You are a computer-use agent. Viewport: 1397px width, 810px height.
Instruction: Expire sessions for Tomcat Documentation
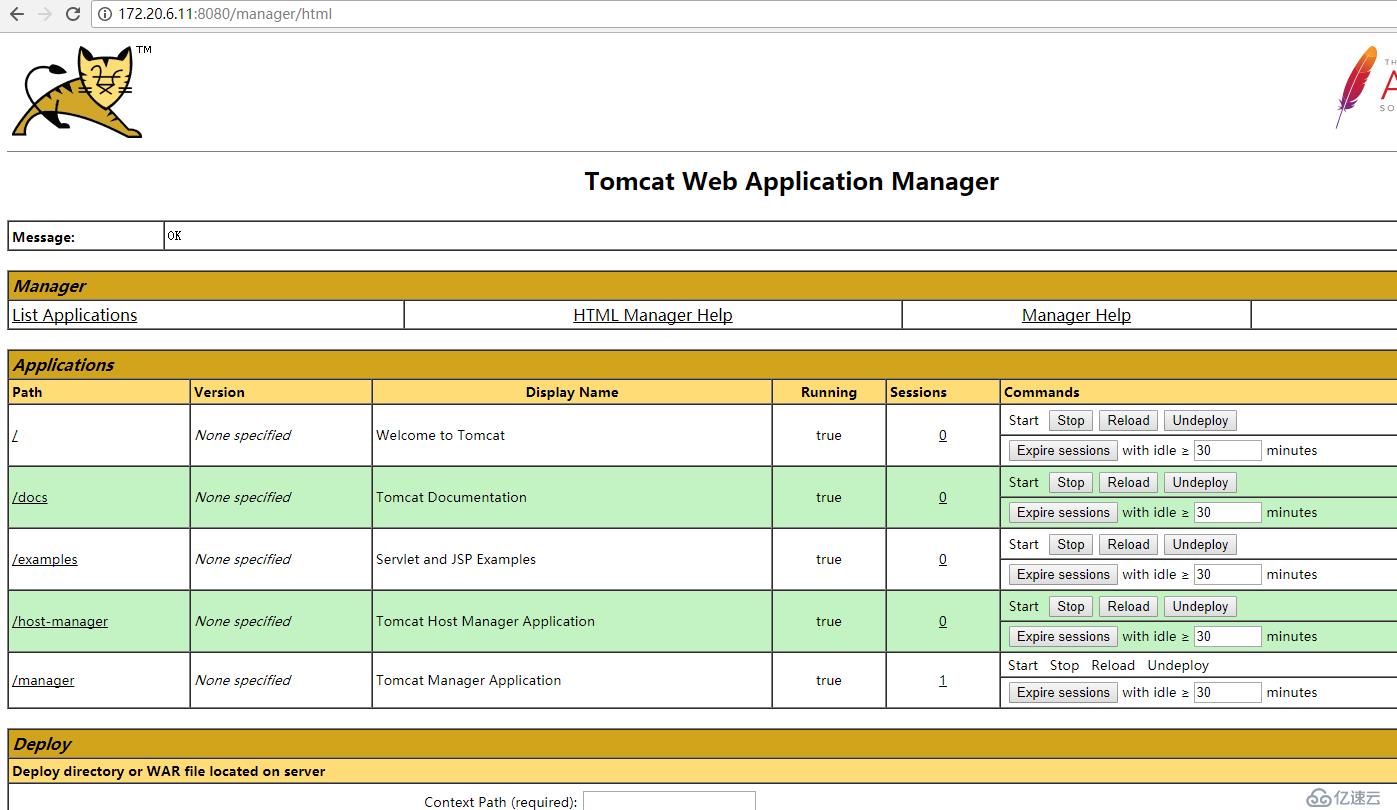coord(1063,513)
